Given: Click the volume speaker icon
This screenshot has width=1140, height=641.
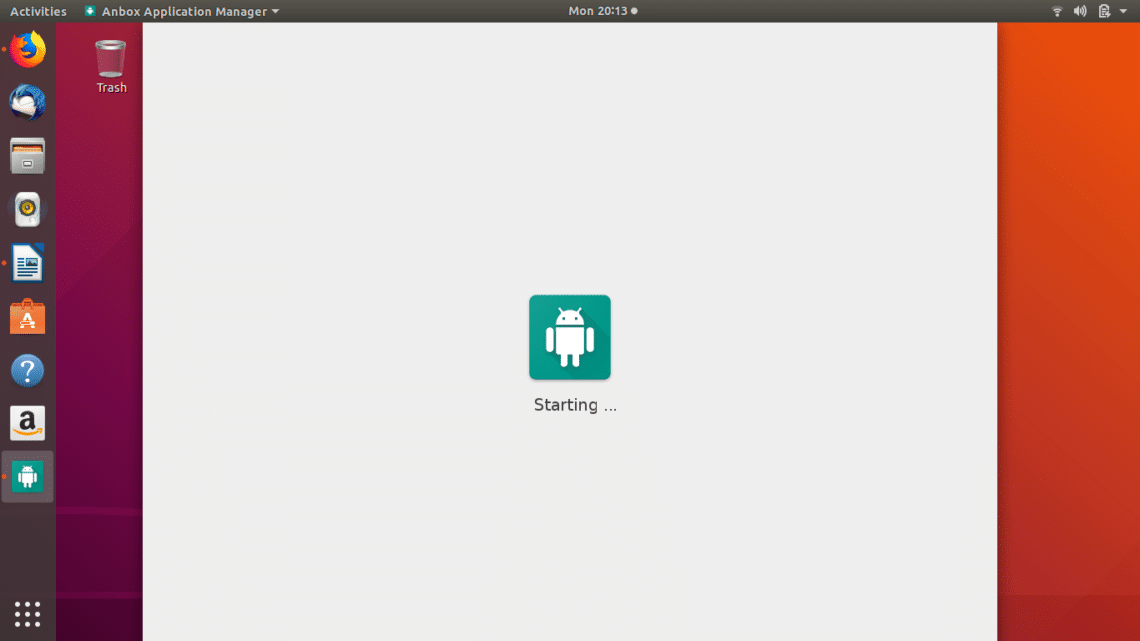Looking at the screenshot, I should (1080, 11).
